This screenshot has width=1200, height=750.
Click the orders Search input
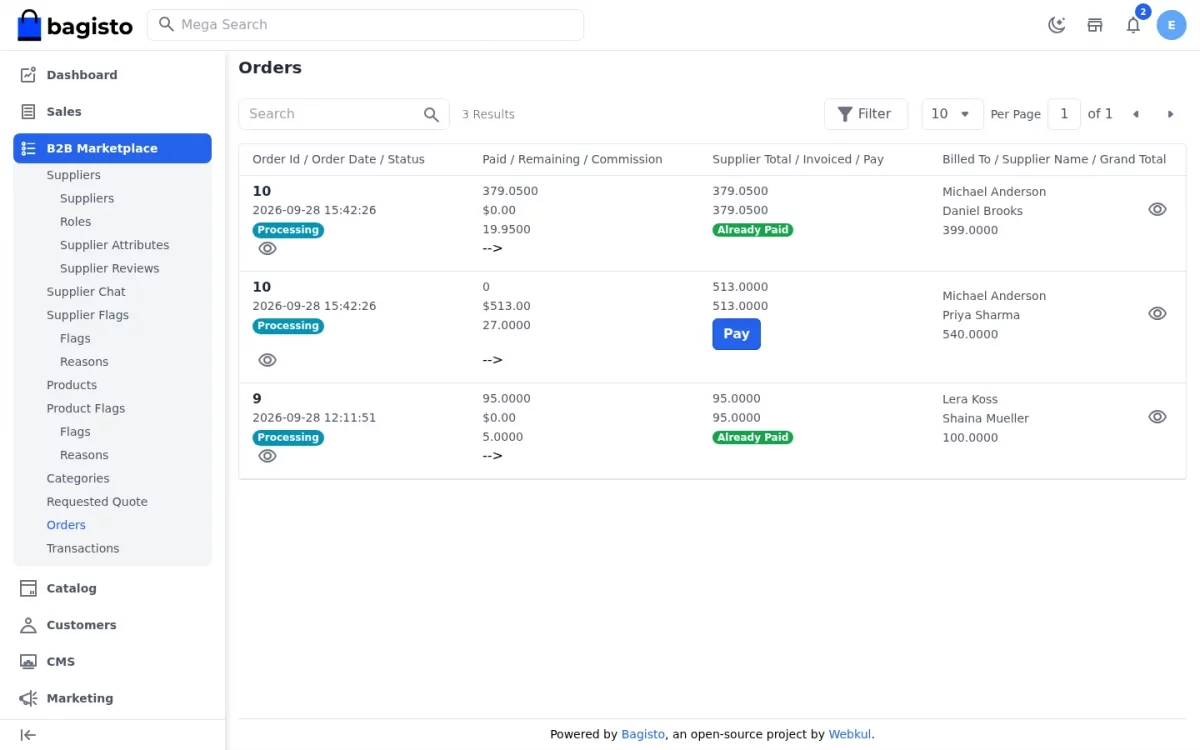344,114
